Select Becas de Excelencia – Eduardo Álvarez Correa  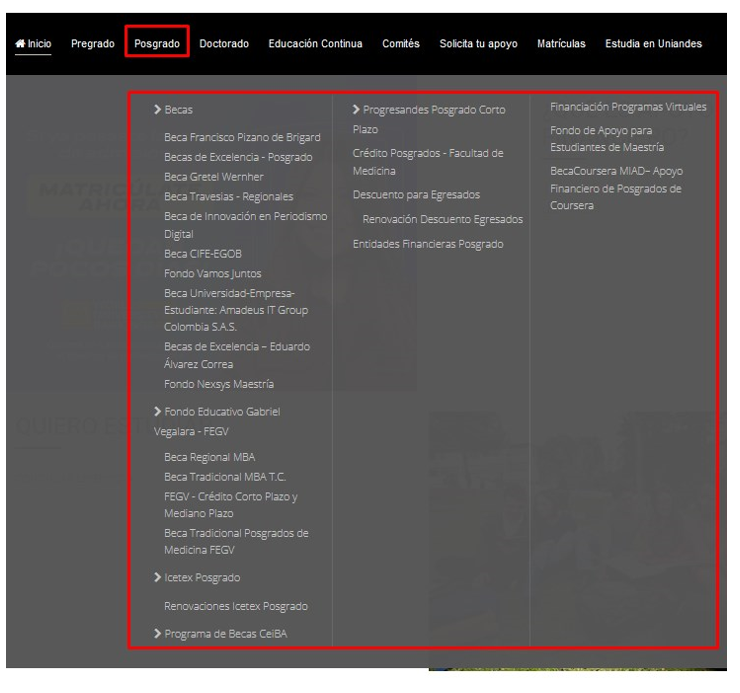(x=237, y=355)
